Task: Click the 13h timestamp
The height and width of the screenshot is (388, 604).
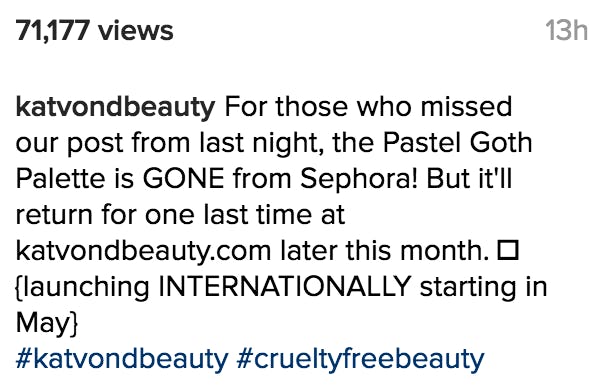Action: [567, 30]
